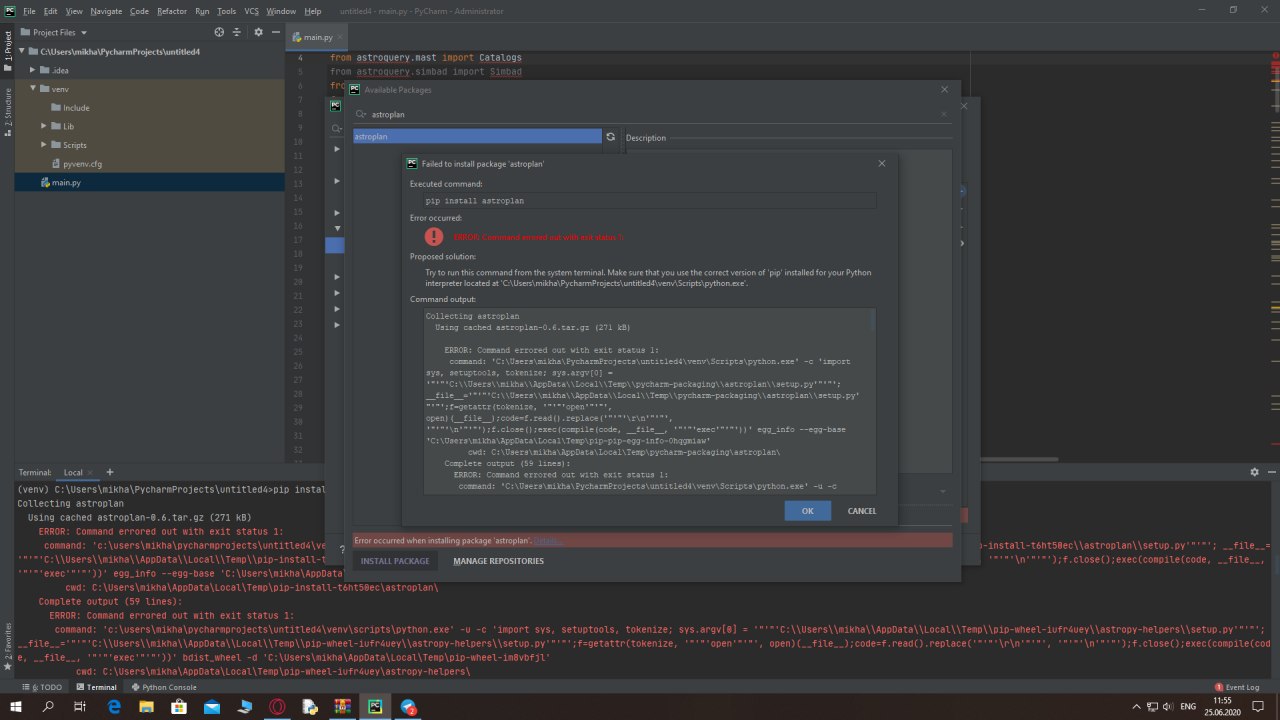Screen dimensions: 1280x720
Task: Click the collapse all icon in project panel
Action: [x=237, y=32]
